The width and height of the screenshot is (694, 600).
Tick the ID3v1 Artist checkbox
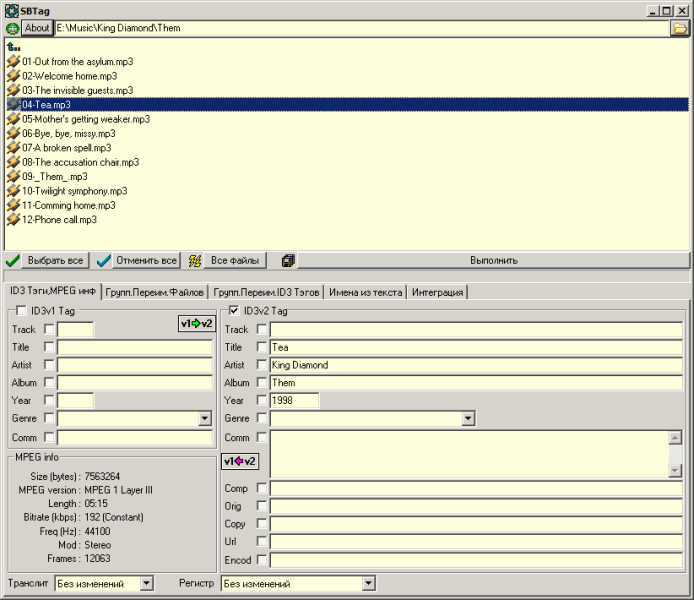click(x=49, y=365)
